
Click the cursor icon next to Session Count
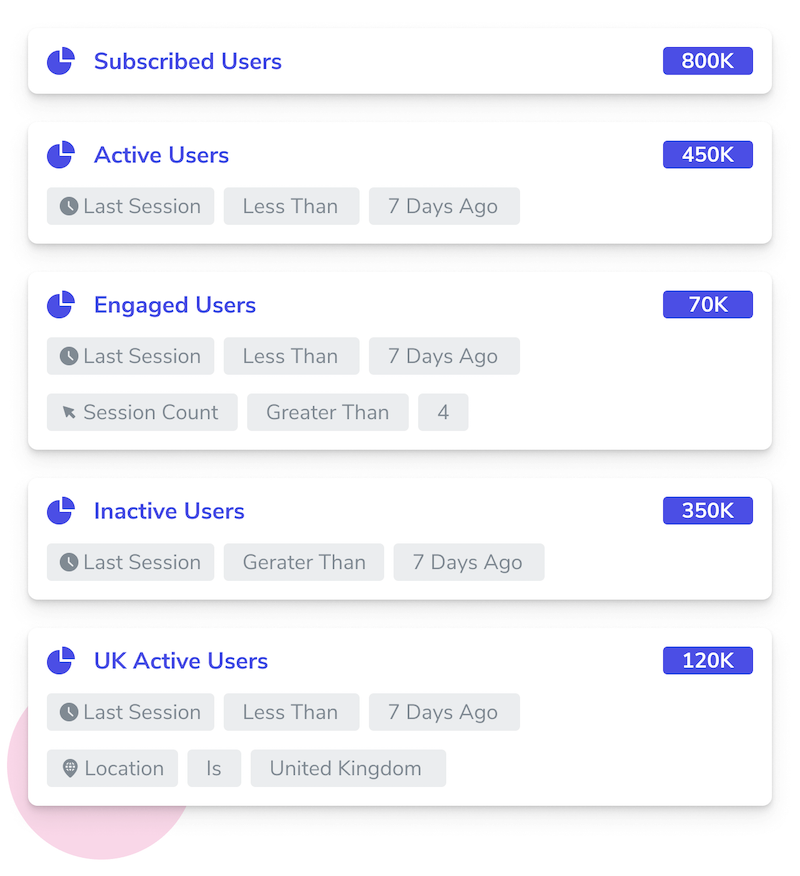(69, 412)
